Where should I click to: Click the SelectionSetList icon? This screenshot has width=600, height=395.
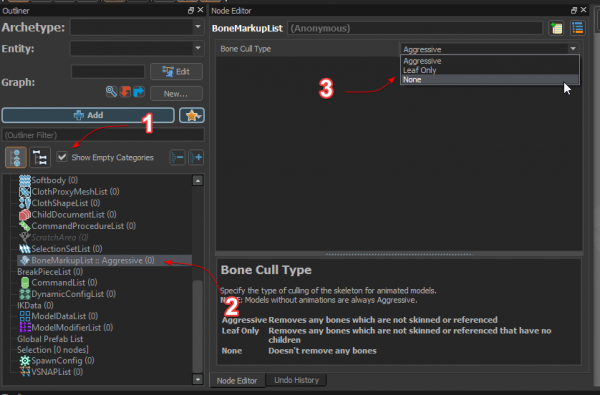25,249
